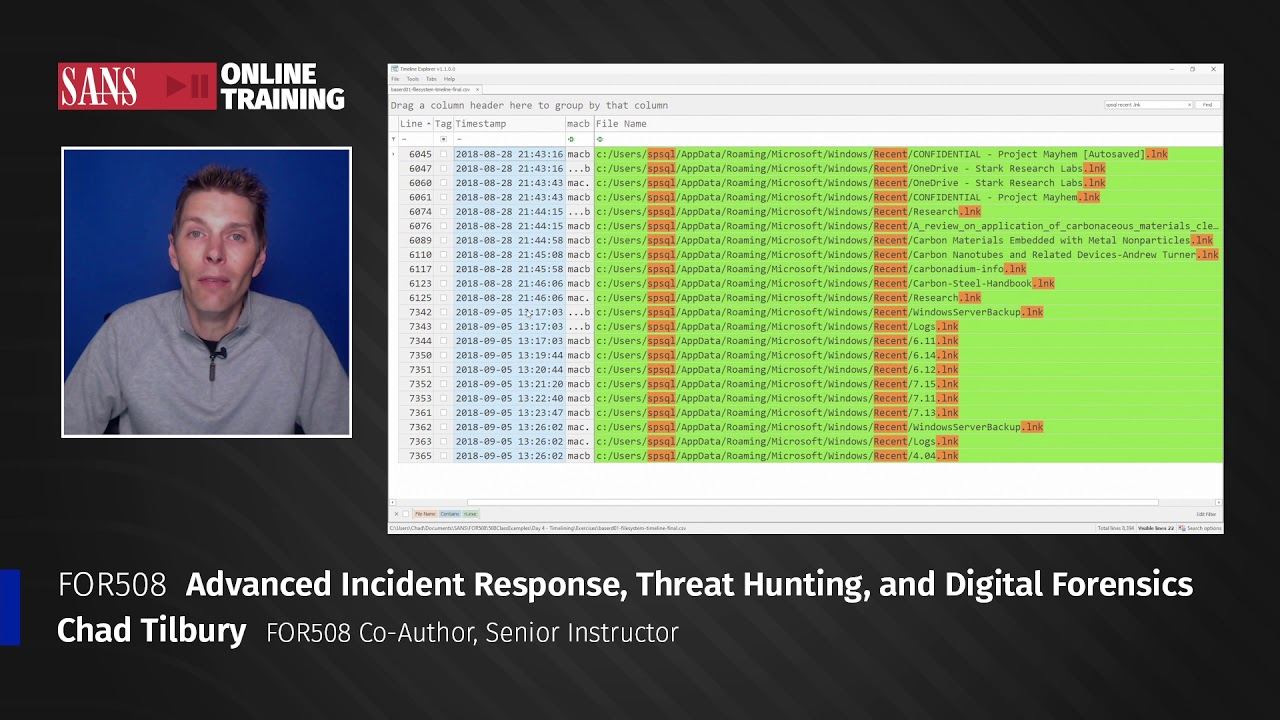Tag the checkbox on line 6045

444,154
